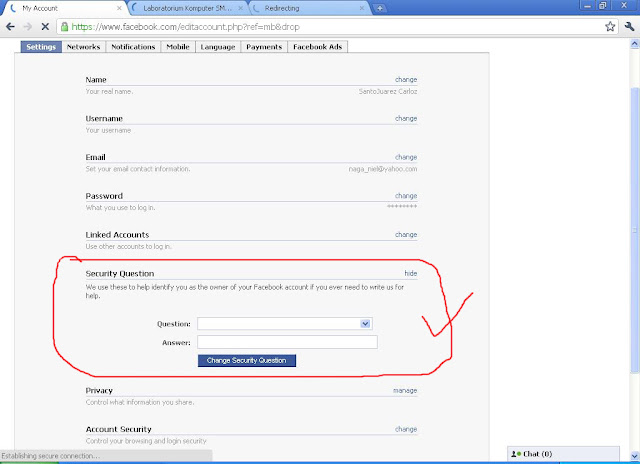
Task: Switch to the Laboratorium Komputer browser tab
Action: [x=188, y=8]
